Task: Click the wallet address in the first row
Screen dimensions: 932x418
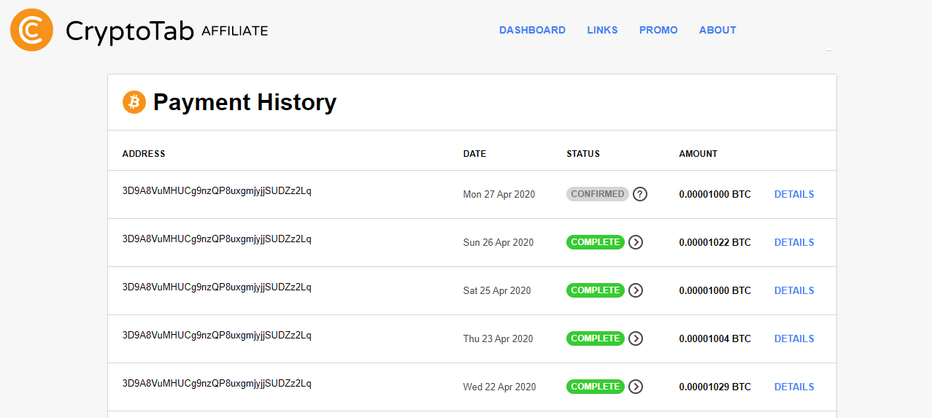Action: pos(217,191)
